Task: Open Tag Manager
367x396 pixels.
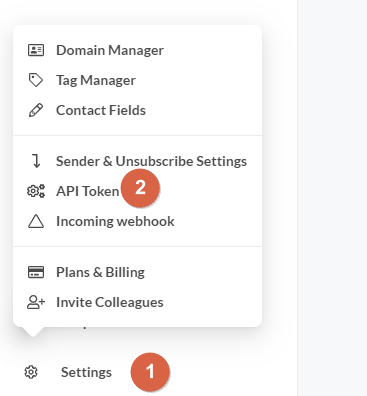Action: [96, 80]
